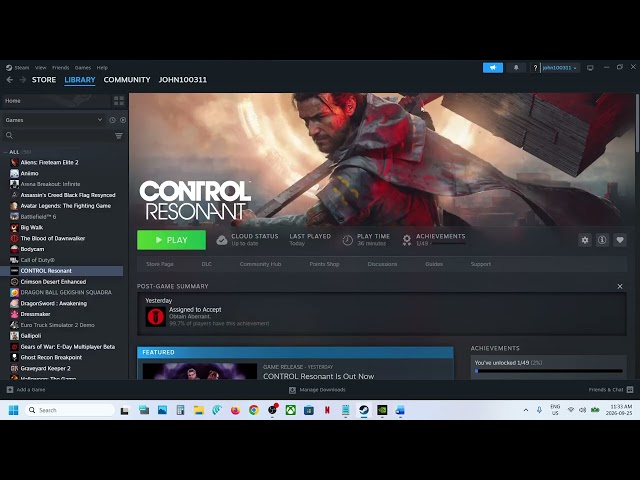
Task: Add CONTROL Resonant to favorites heart
Action: pos(620,240)
